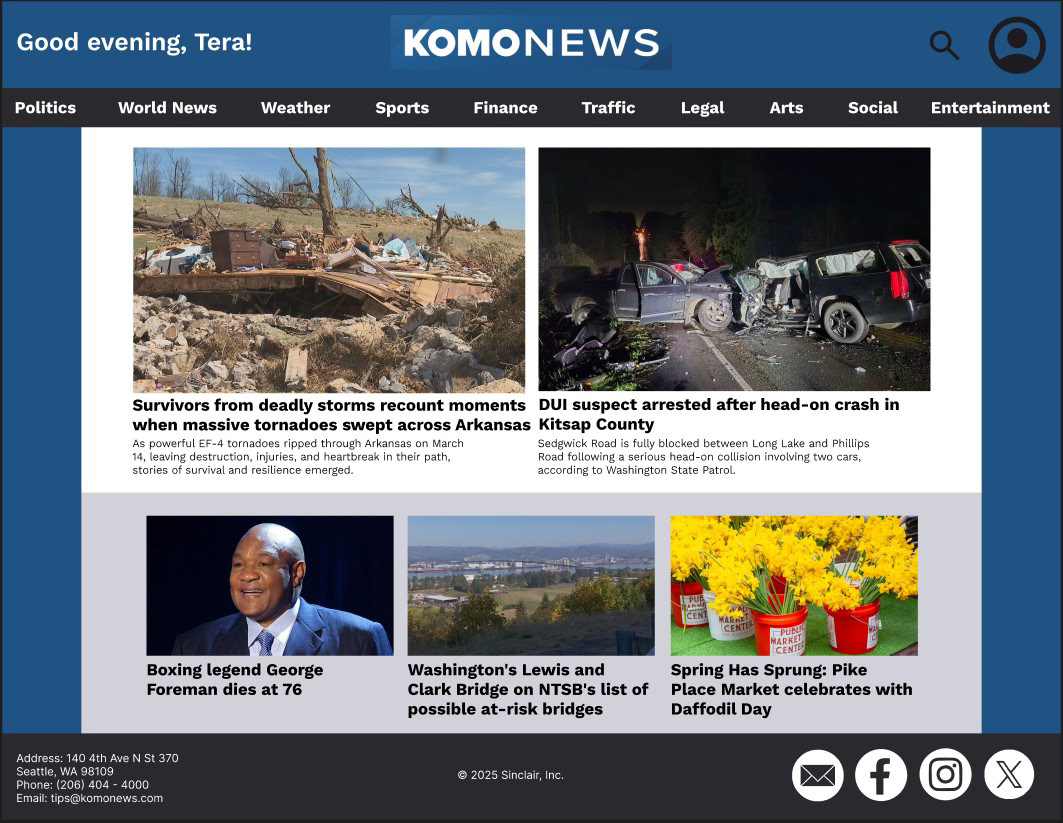1063x823 pixels.
Task: Go to the Weather section
Action: pos(296,108)
